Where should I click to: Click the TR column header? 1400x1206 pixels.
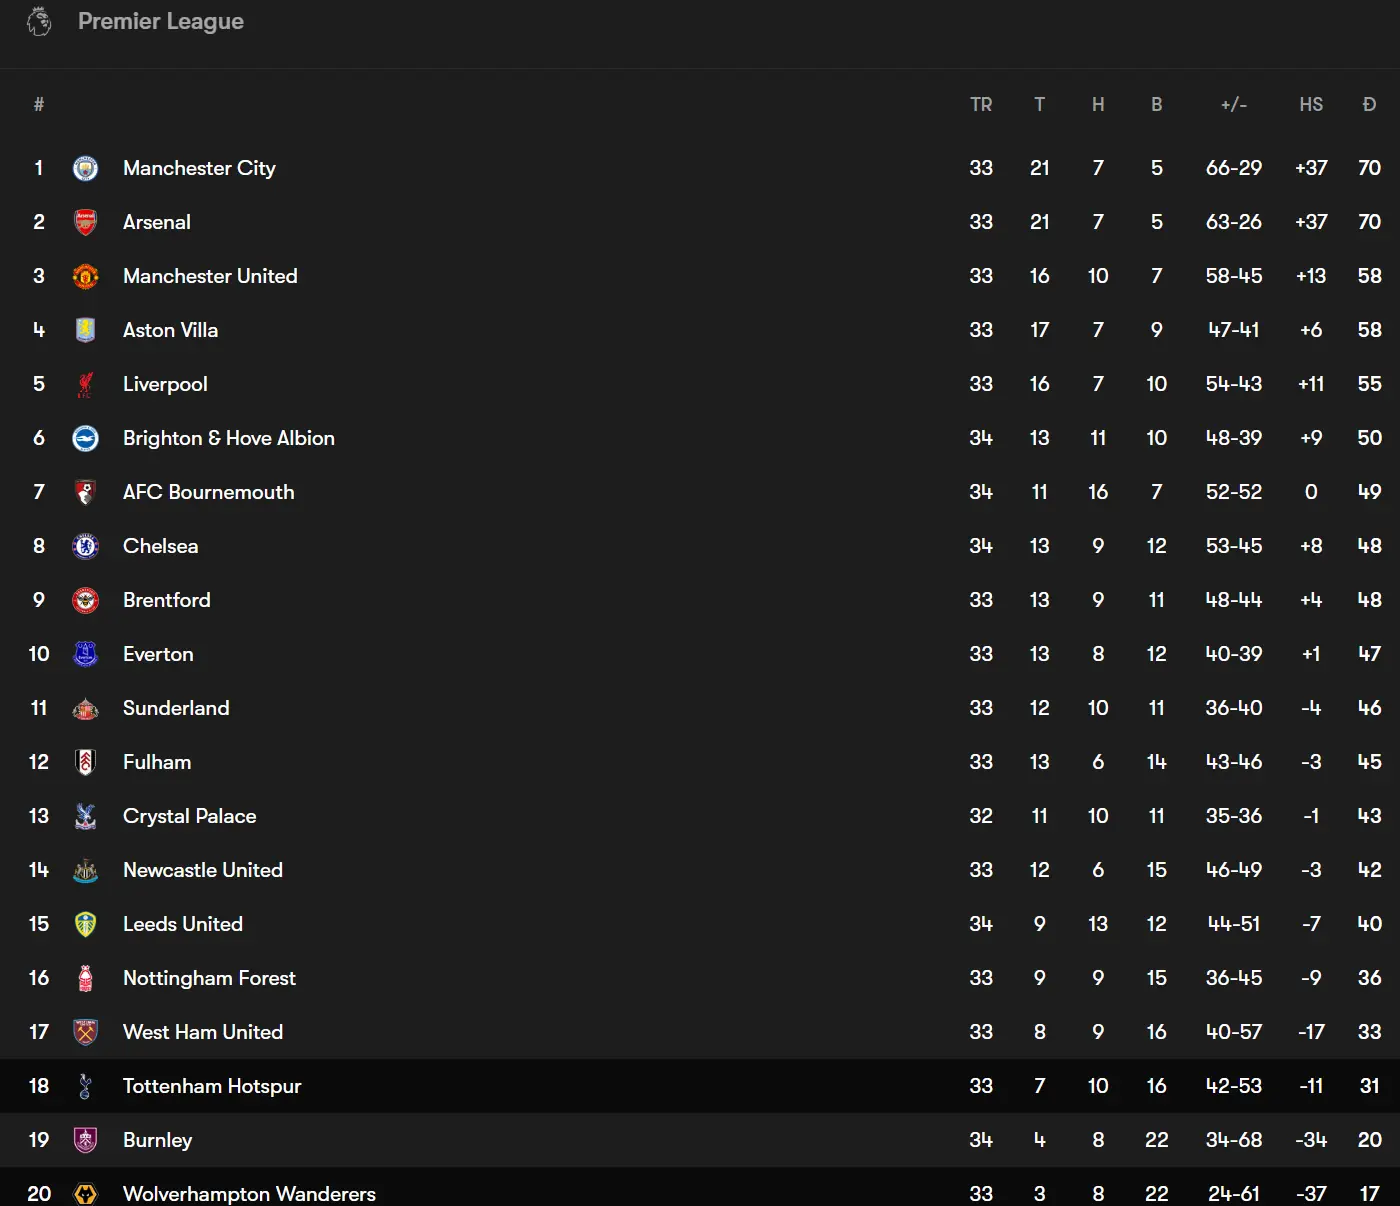[x=981, y=104]
